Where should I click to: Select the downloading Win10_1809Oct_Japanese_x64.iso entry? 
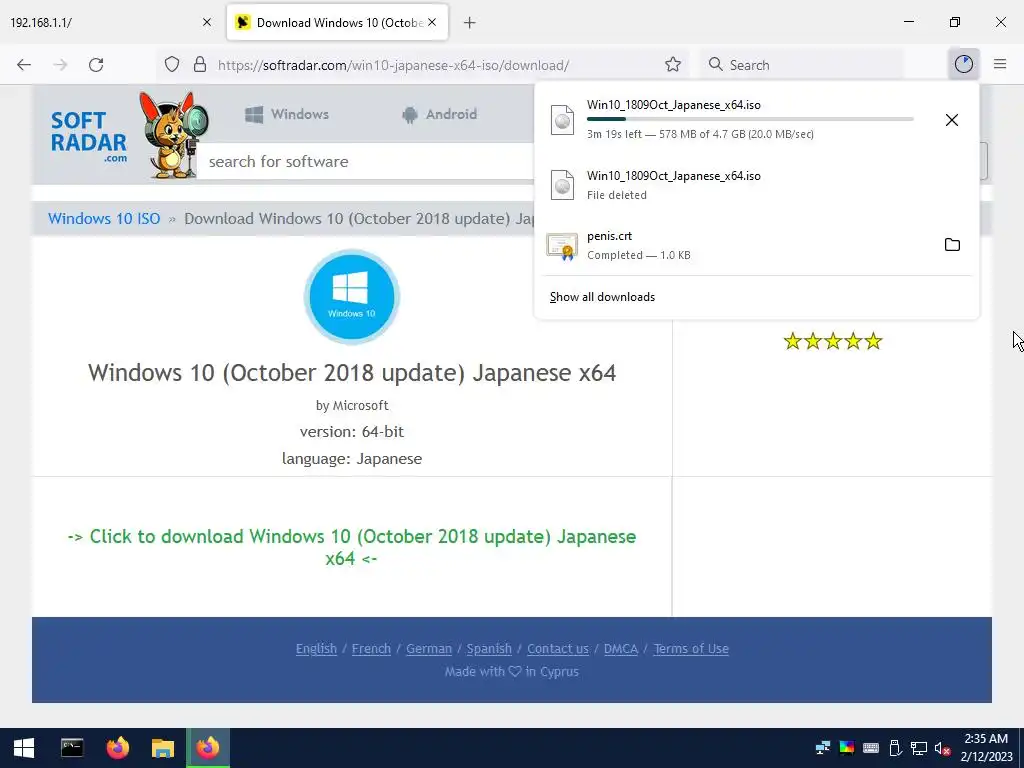(756, 120)
